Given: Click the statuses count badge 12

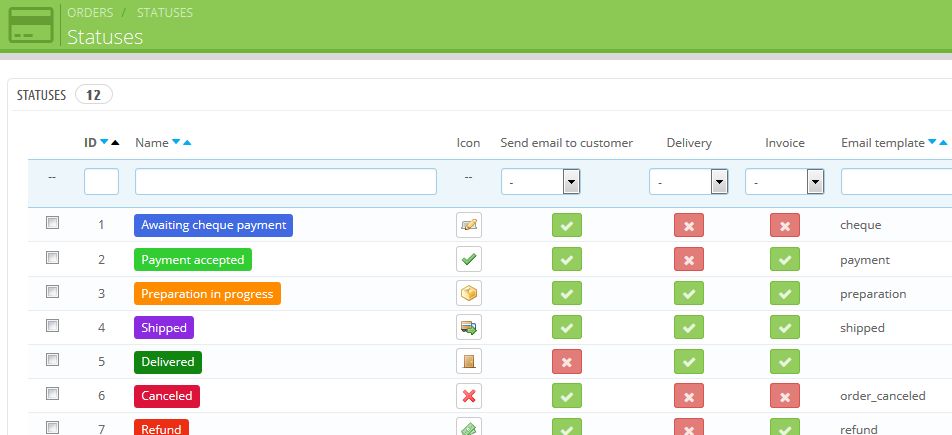Looking at the screenshot, I should [x=94, y=95].
